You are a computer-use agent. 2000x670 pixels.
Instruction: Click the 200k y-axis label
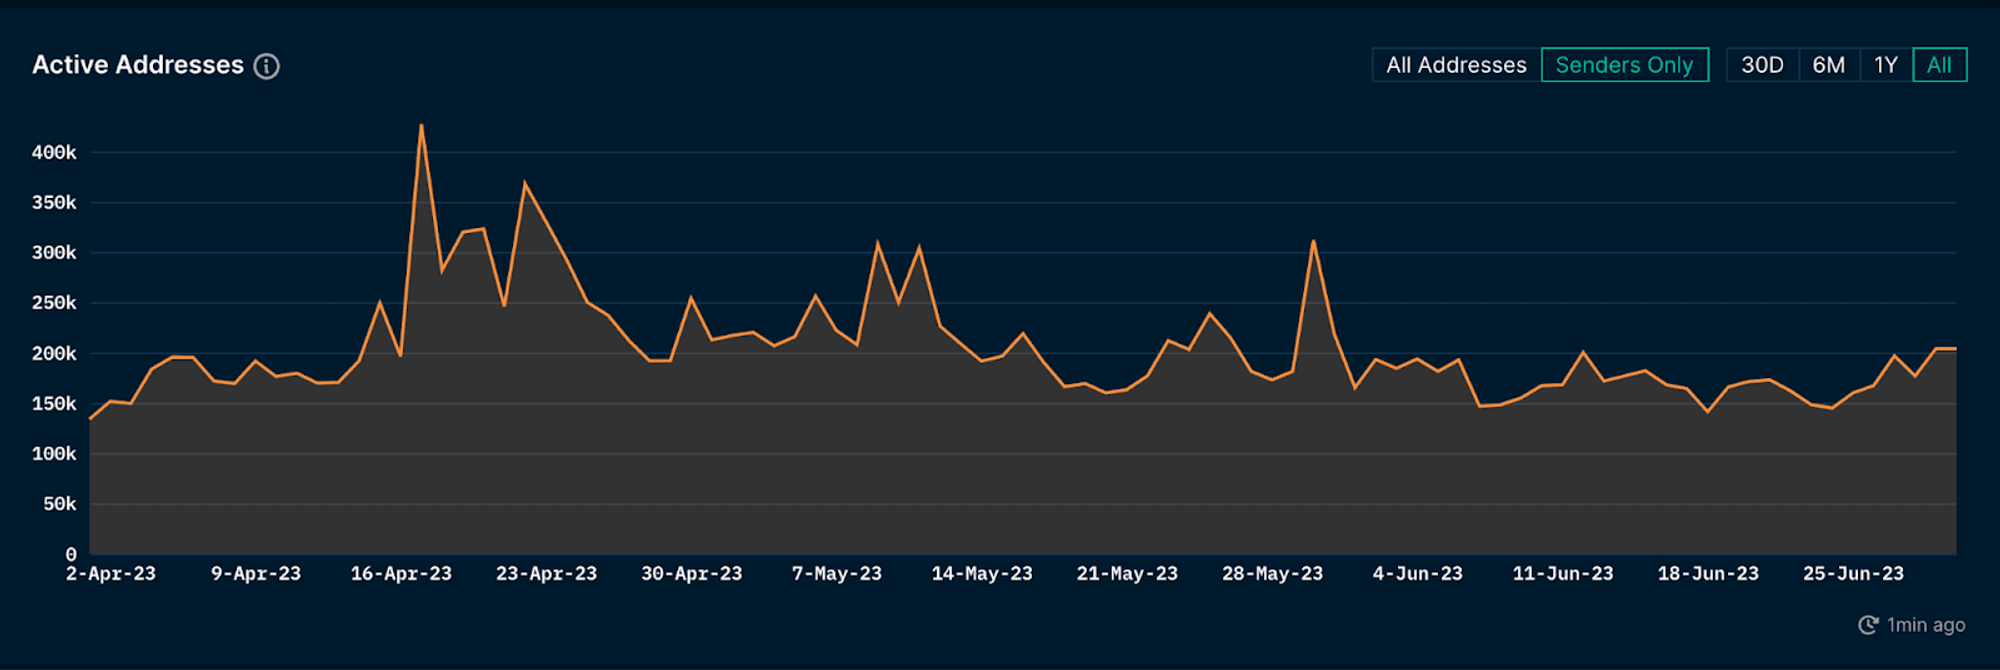(54, 354)
